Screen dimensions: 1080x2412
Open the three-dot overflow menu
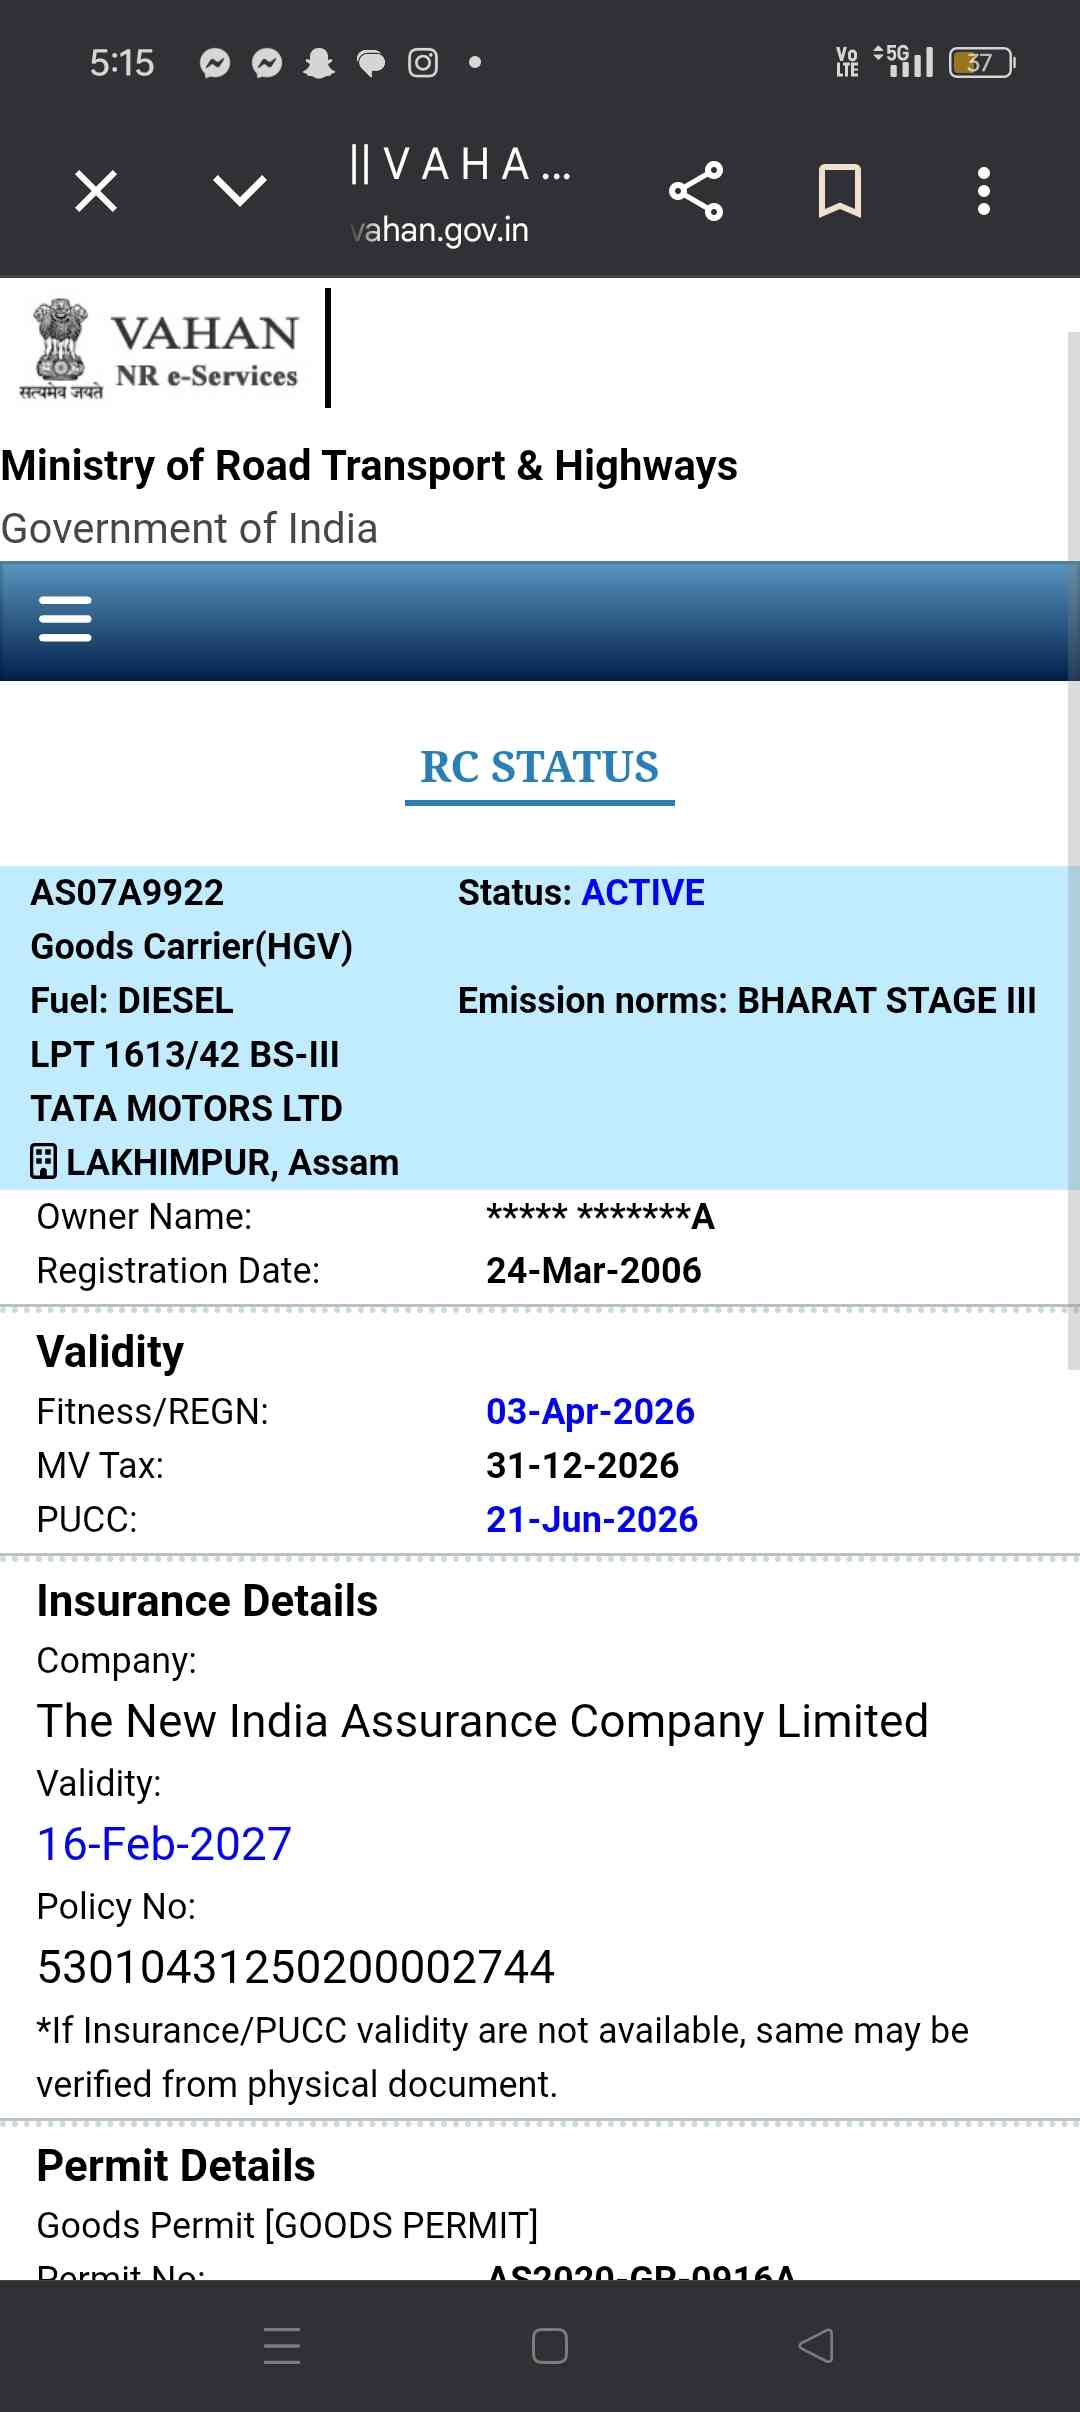tap(984, 191)
